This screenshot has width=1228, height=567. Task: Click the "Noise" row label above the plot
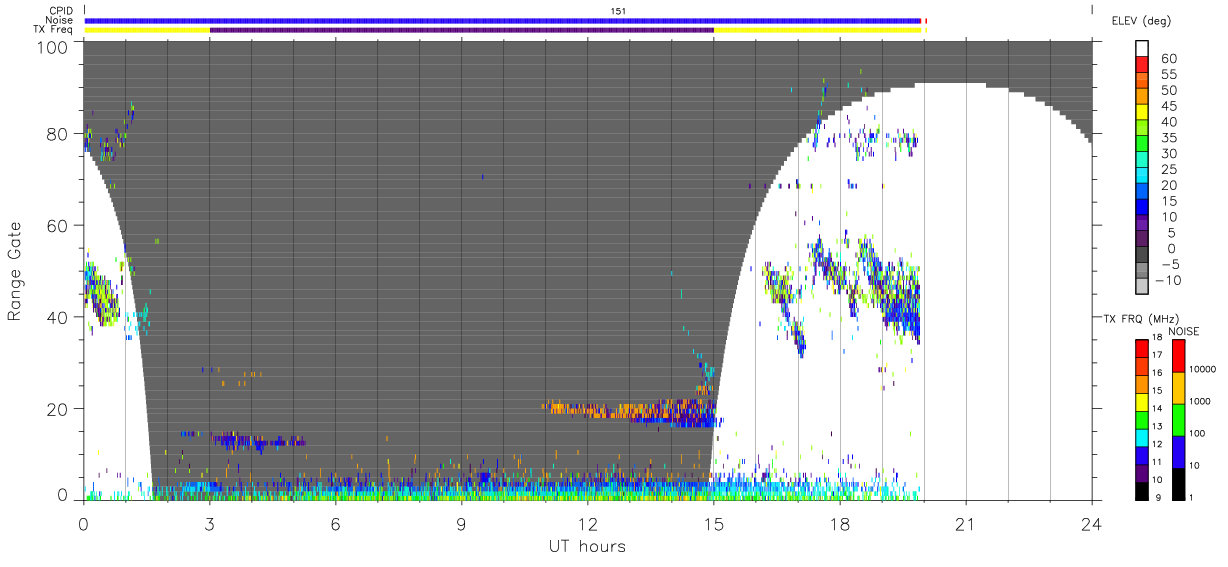pyautogui.click(x=59, y=20)
